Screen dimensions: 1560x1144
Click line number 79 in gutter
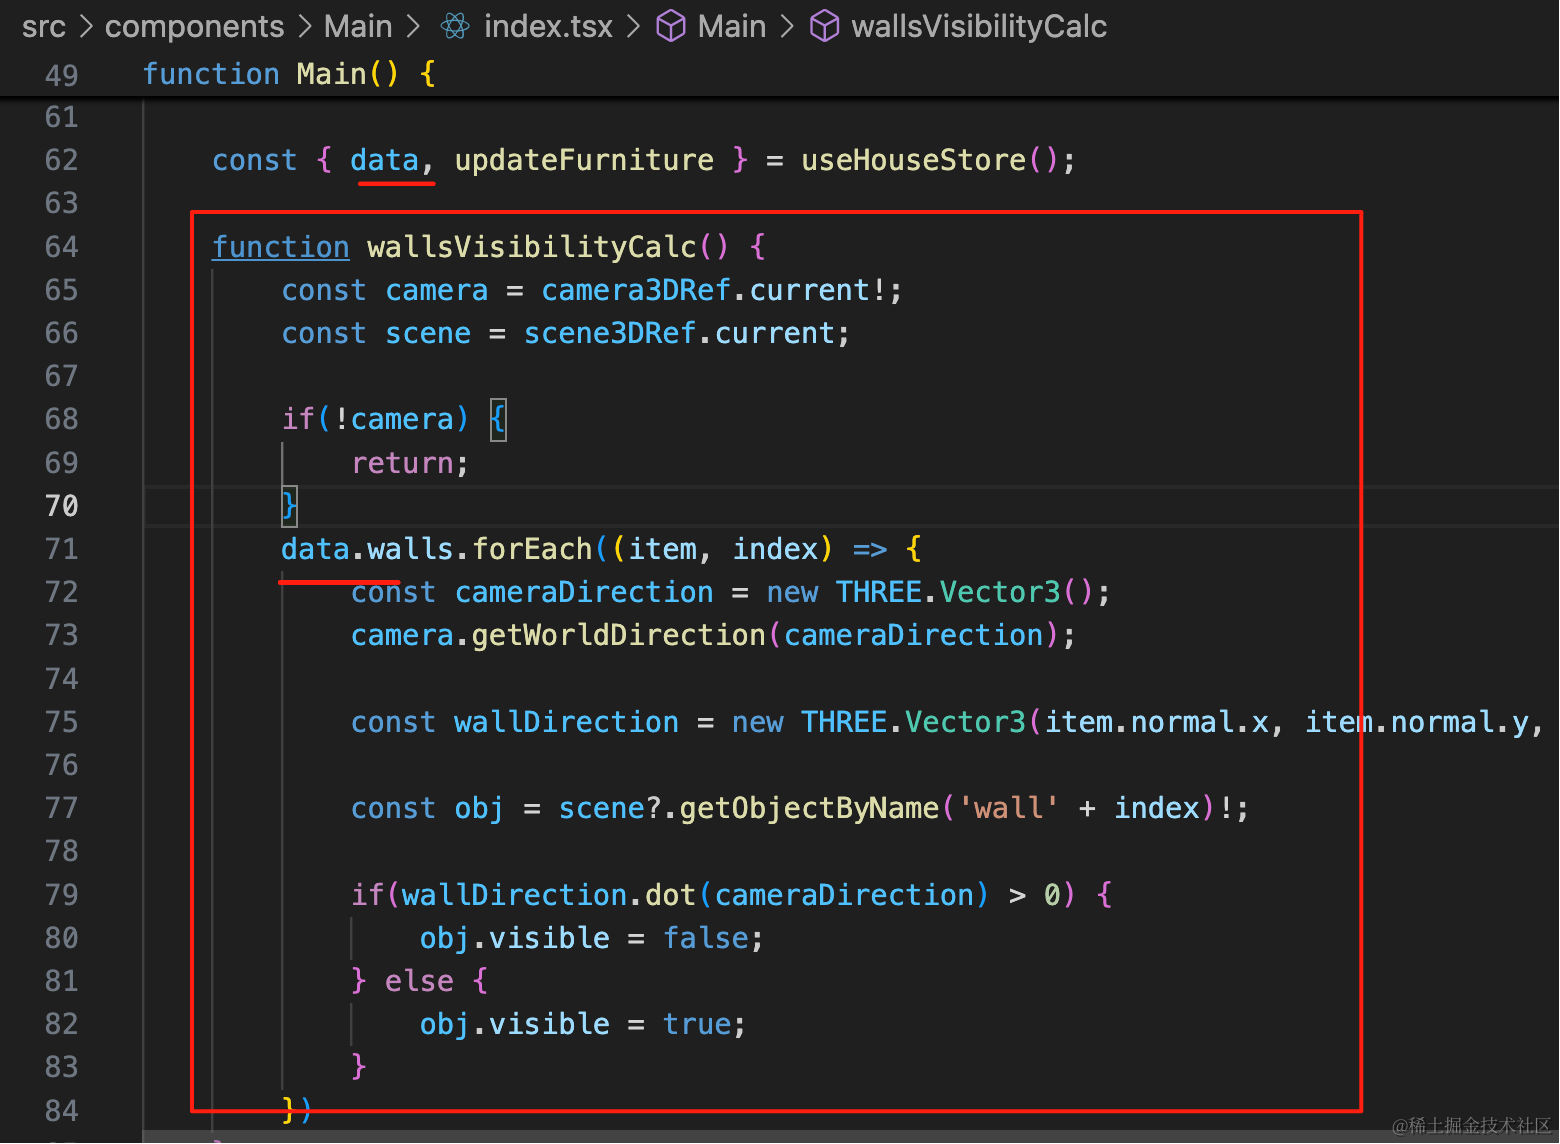click(x=62, y=895)
